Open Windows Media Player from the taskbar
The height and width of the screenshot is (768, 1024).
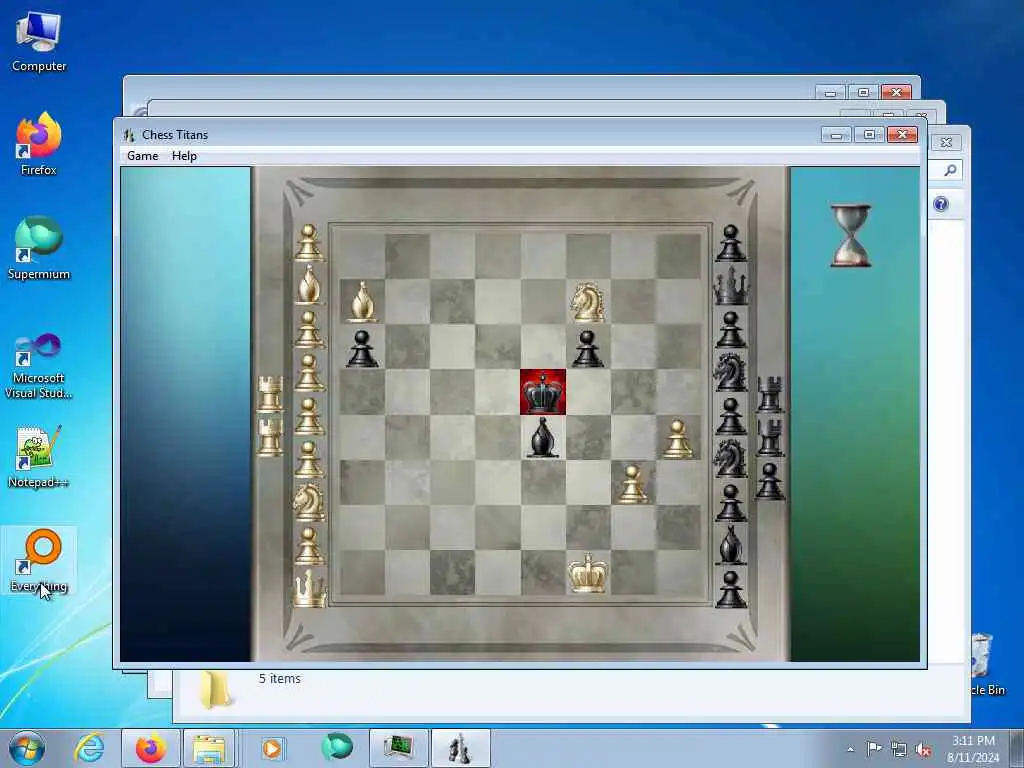(x=272, y=748)
